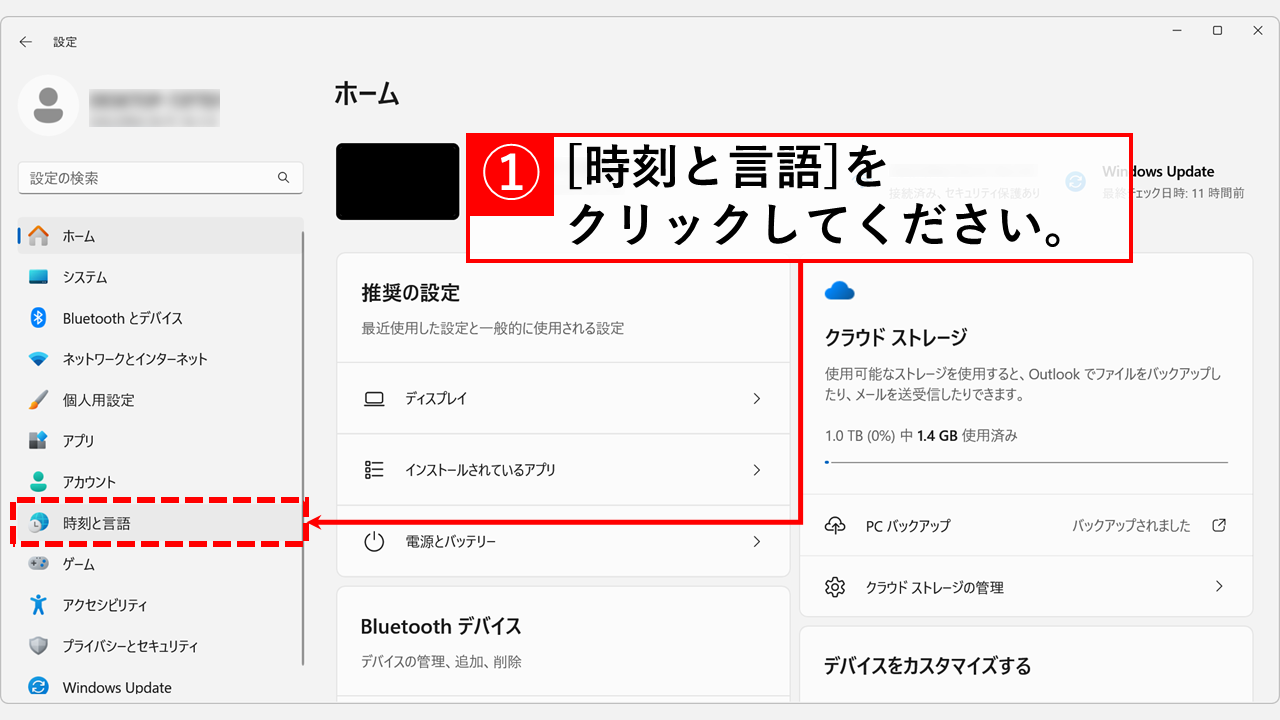
Task: Expand インストールされているアプリ
Action: 565,470
